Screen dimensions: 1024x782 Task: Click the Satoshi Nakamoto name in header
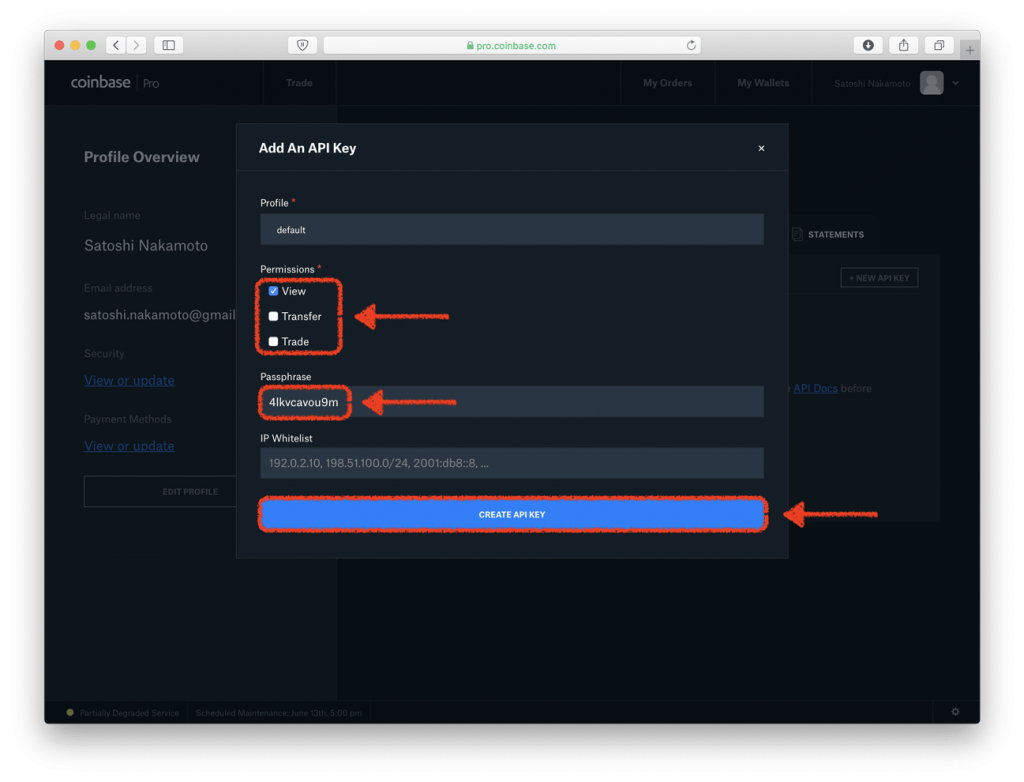[872, 84]
